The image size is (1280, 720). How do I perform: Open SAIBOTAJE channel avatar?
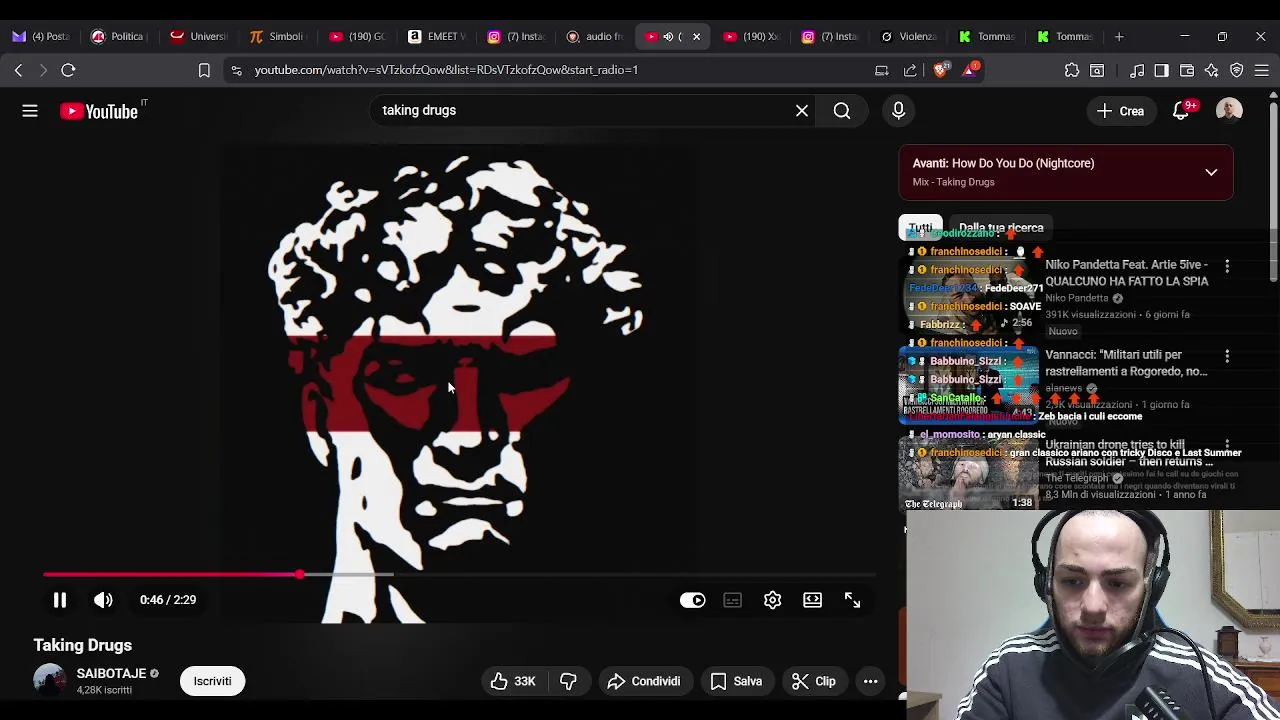(49, 681)
